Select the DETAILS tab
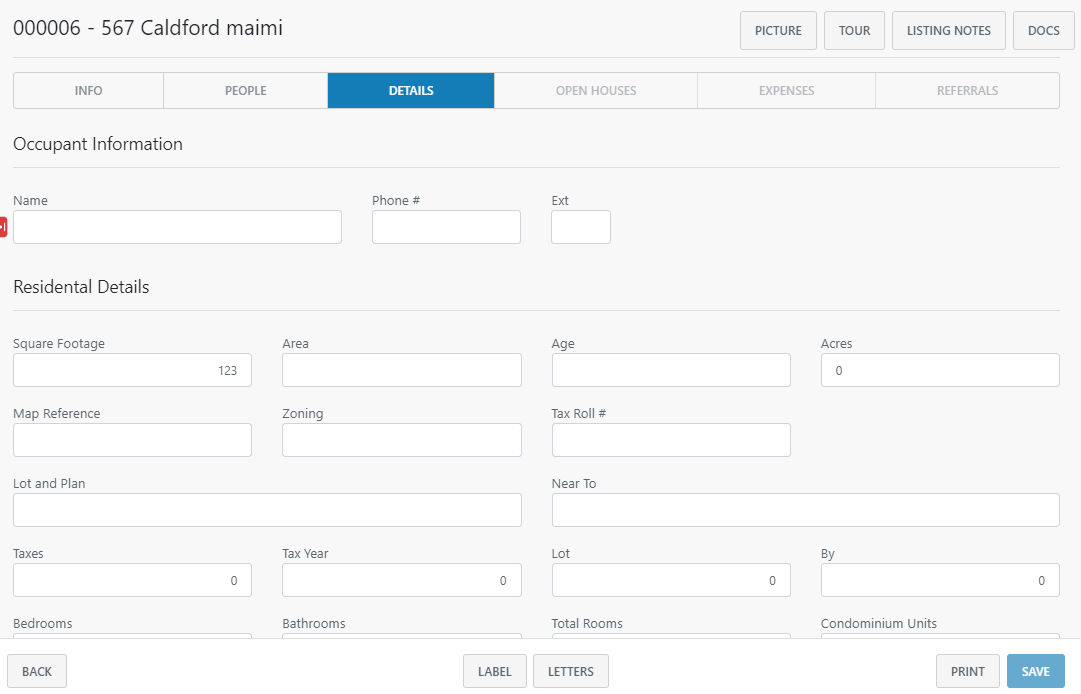This screenshot has height=694, width=1081. pos(410,90)
